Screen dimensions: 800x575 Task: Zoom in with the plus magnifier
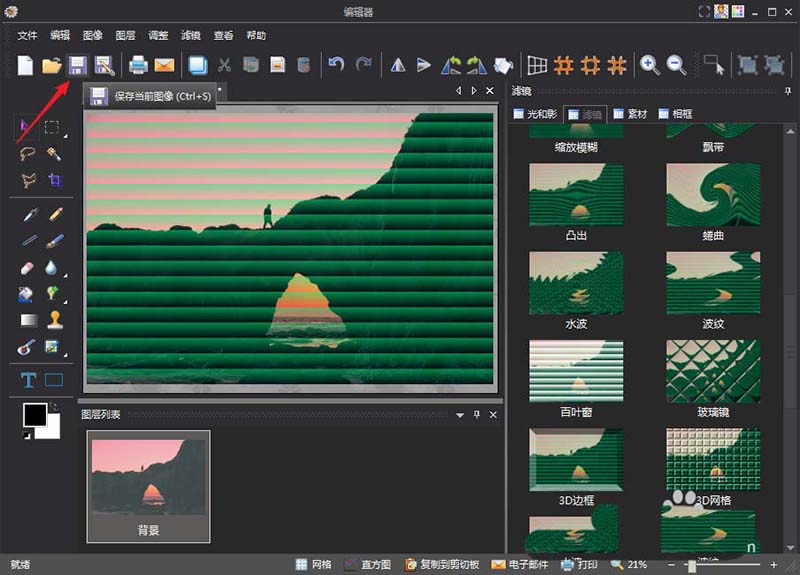tap(649, 65)
